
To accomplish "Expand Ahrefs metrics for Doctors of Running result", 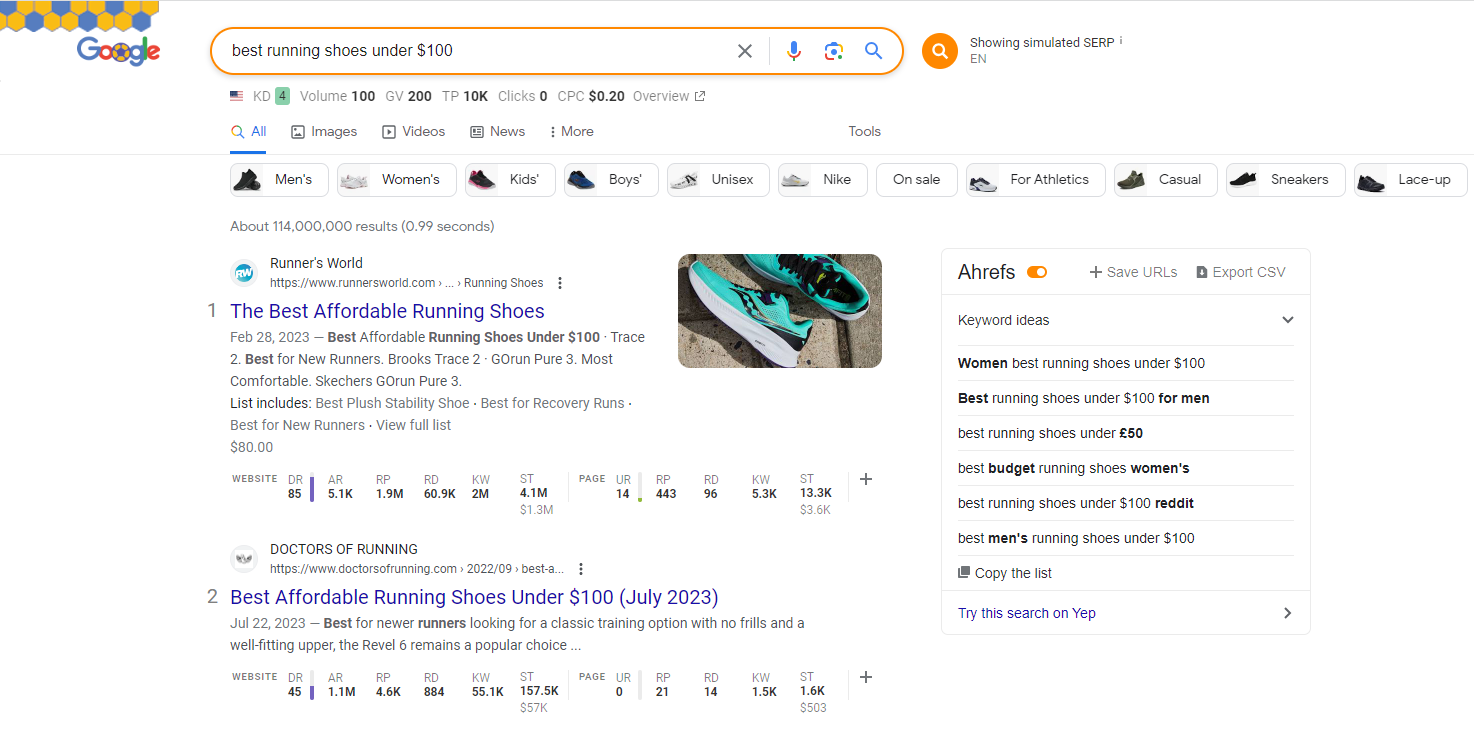I will click(866, 677).
